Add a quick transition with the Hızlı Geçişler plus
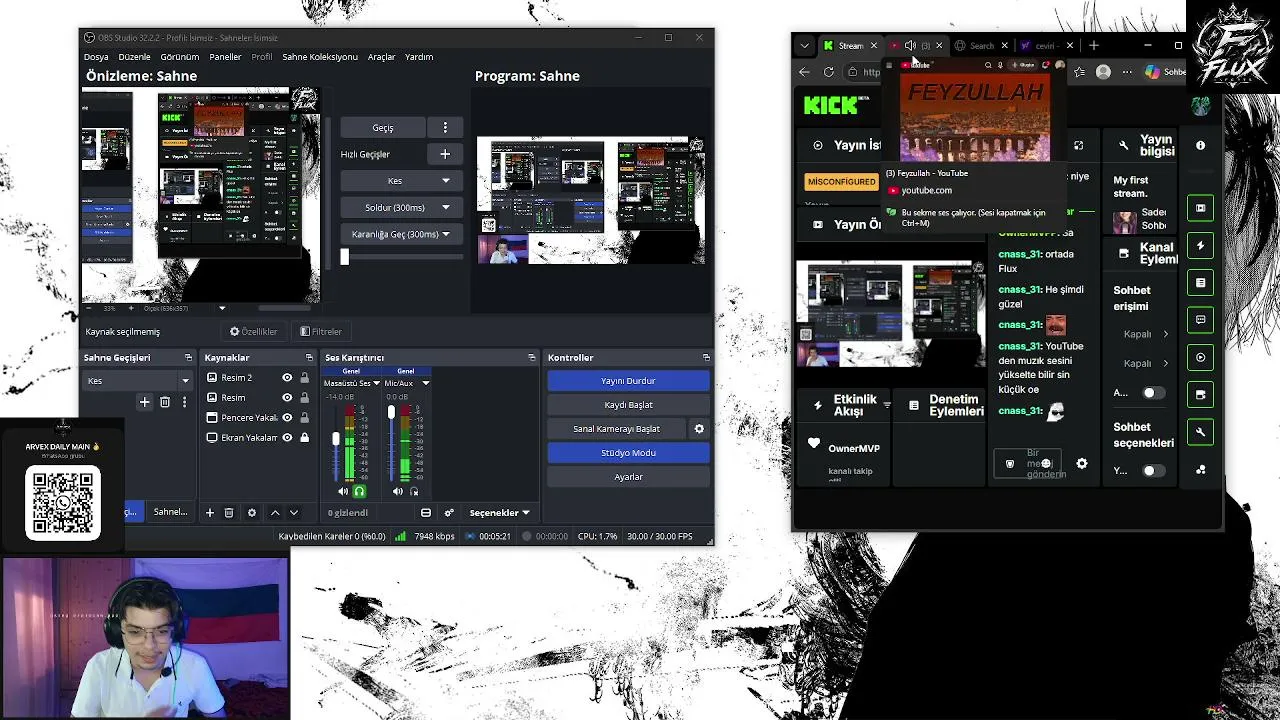This screenshot has width=1280, height=720. [x=445, y=154]
